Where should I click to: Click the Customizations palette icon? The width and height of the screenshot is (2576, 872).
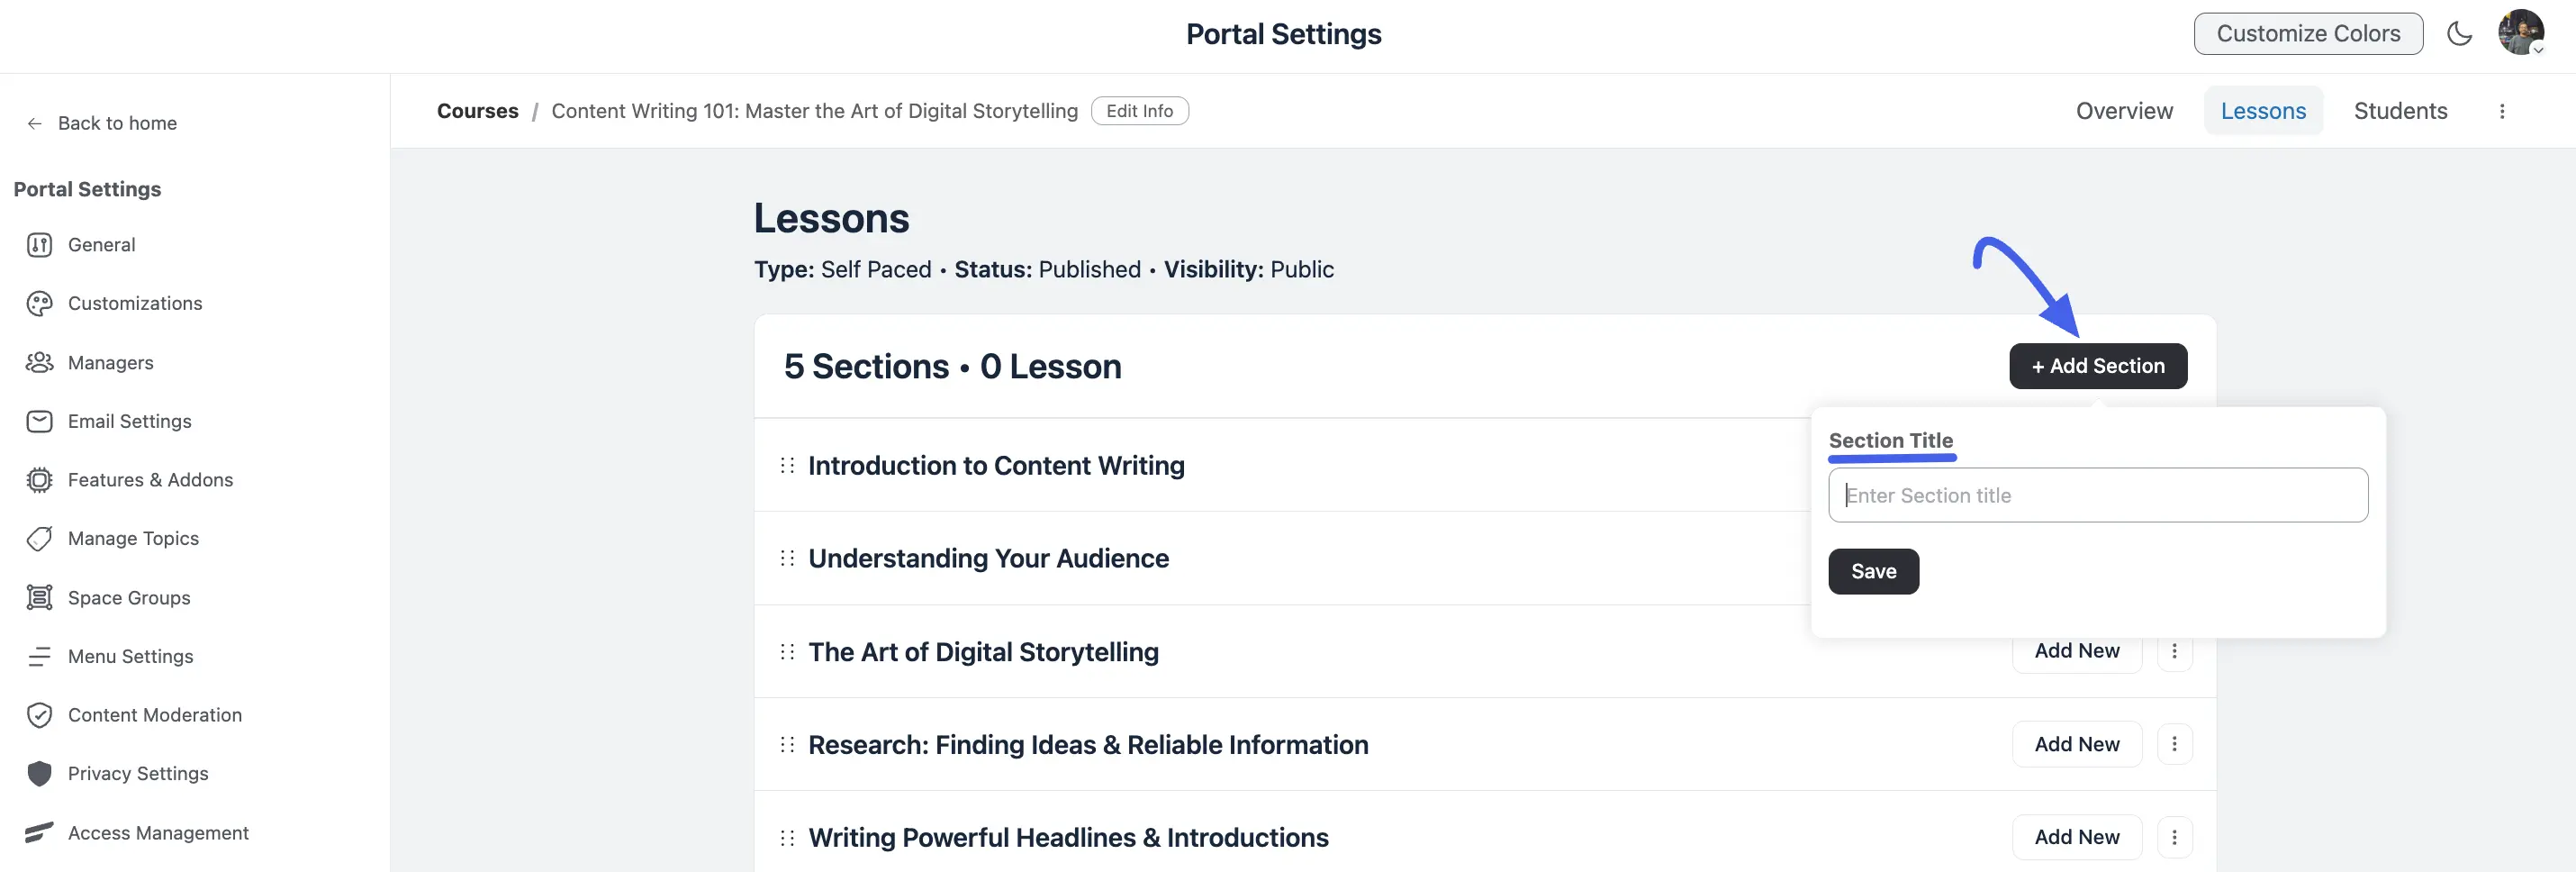pyautogui.click(x=39, y=304)
